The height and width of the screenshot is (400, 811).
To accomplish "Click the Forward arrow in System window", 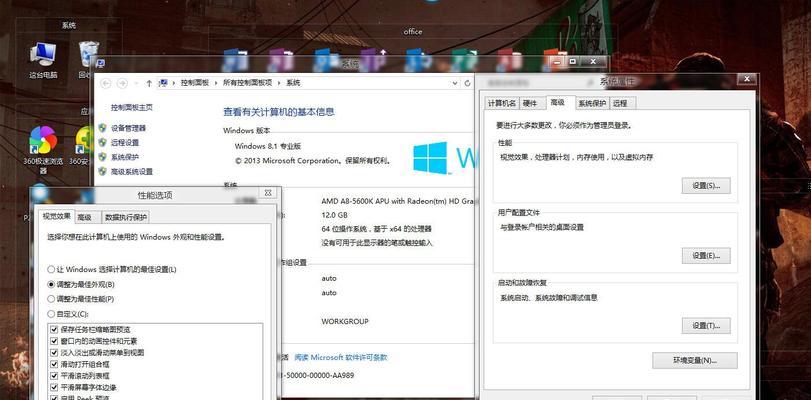I will click(122, 83).
